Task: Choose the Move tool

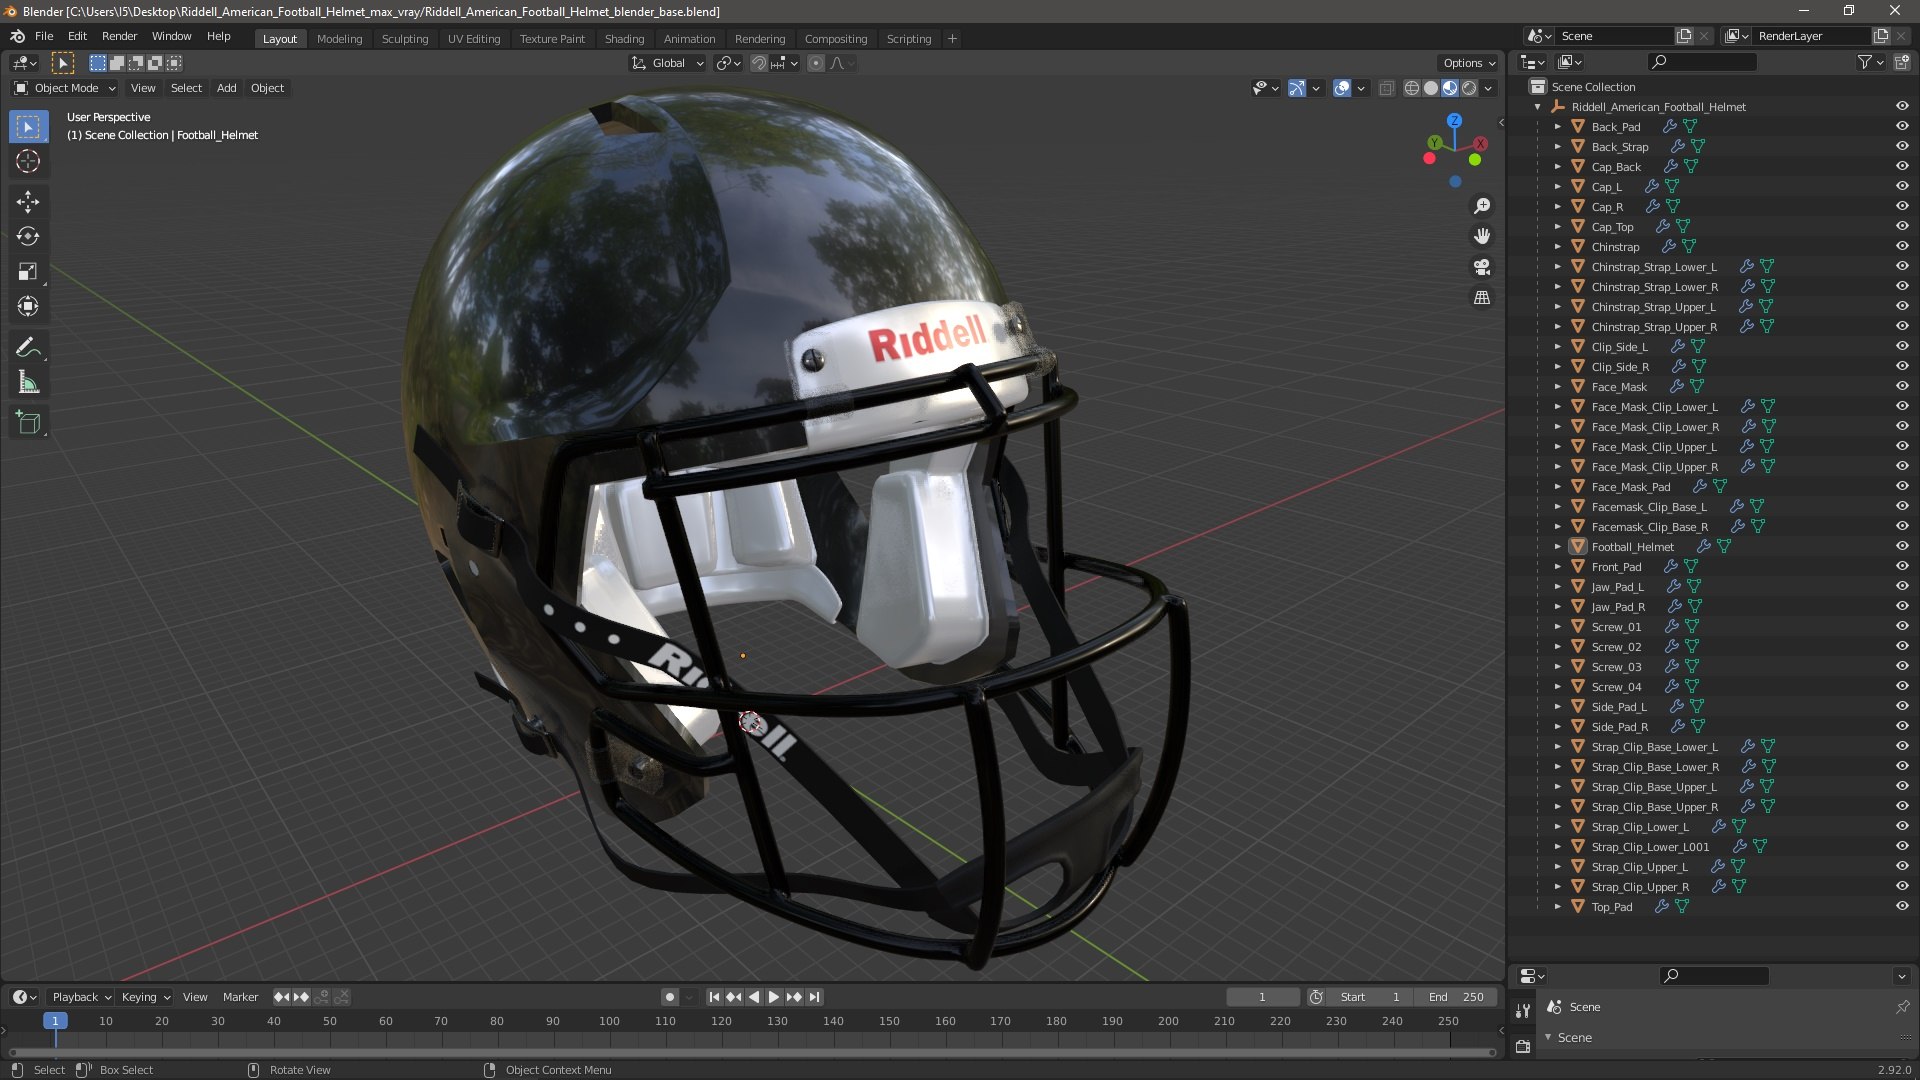Action: tap(28, 202)
